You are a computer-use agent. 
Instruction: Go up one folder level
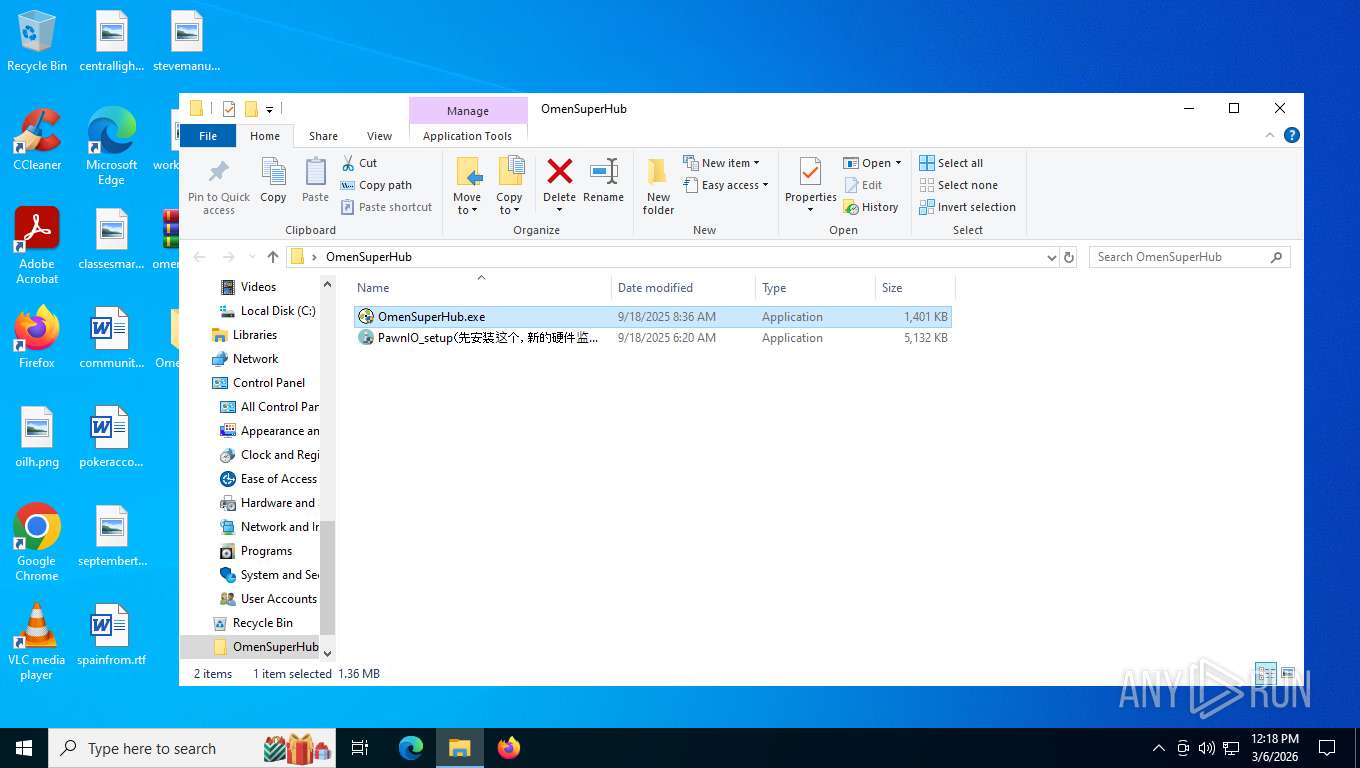click(273, 257)
